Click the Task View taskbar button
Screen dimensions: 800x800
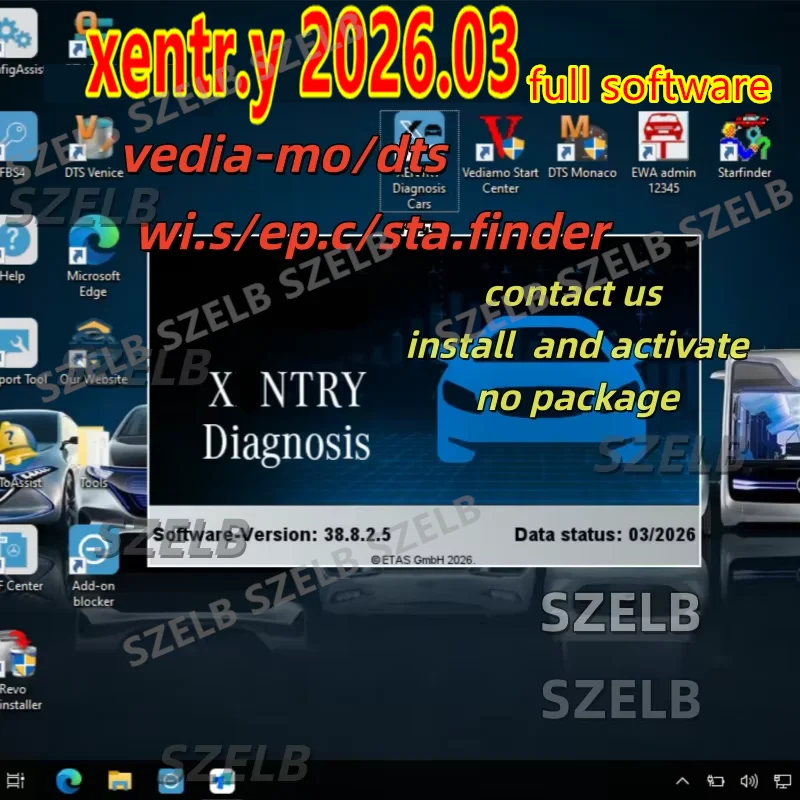tap(15, 781)
